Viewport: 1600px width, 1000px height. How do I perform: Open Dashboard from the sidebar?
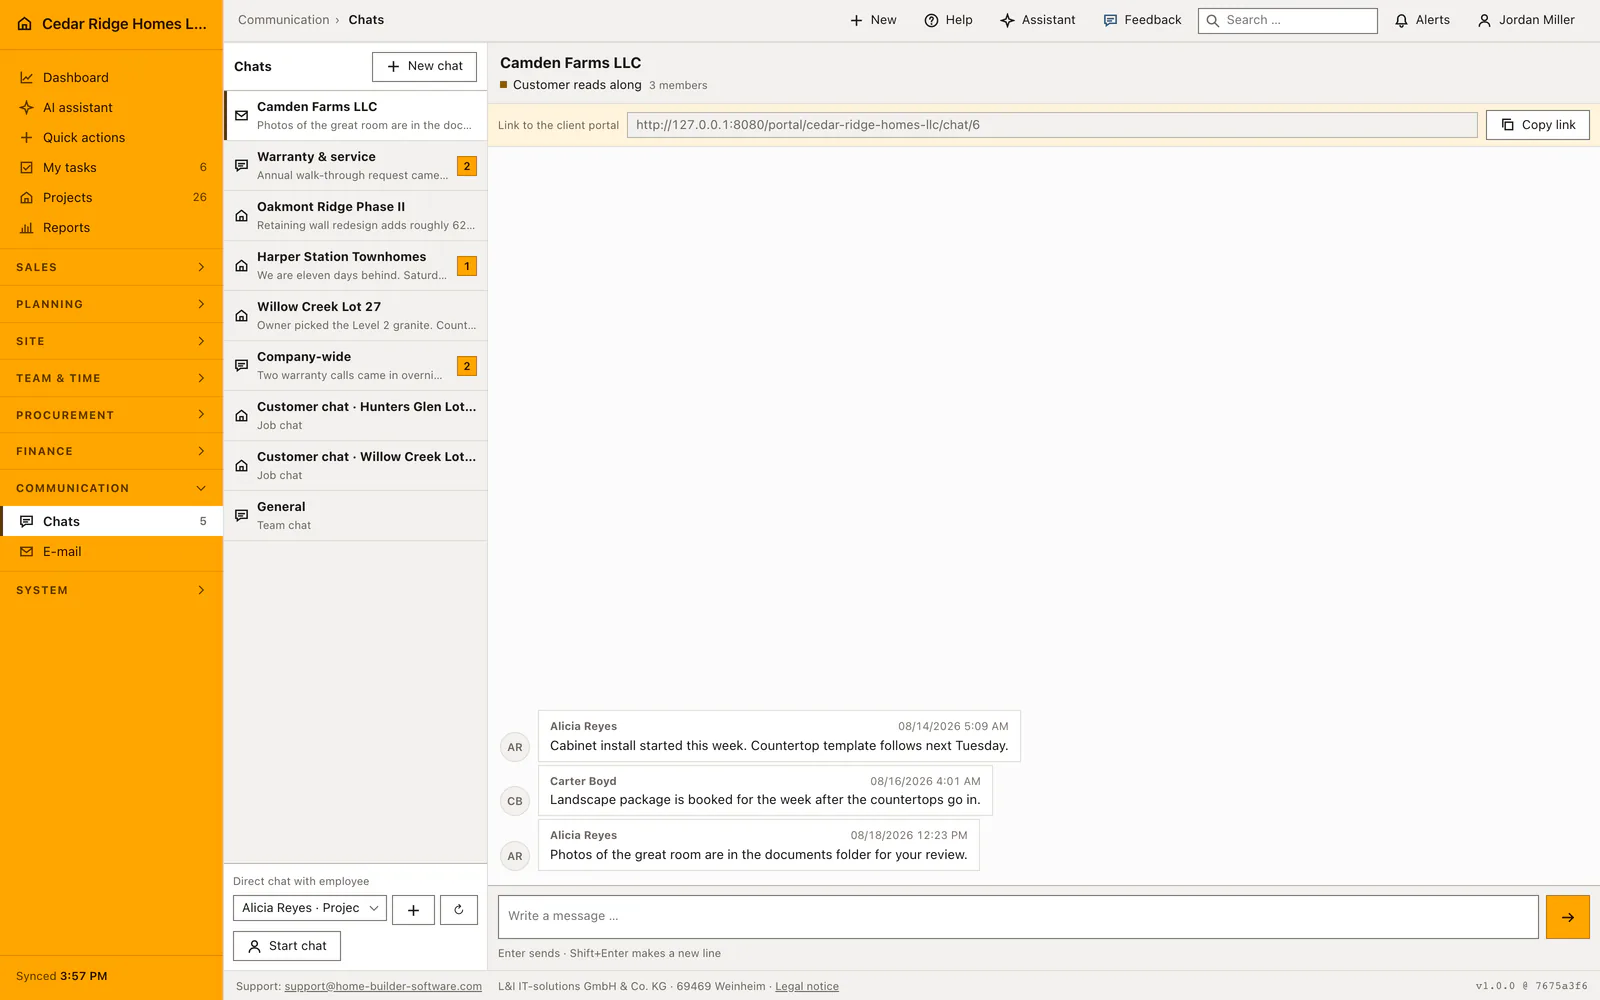pos(111,77)
